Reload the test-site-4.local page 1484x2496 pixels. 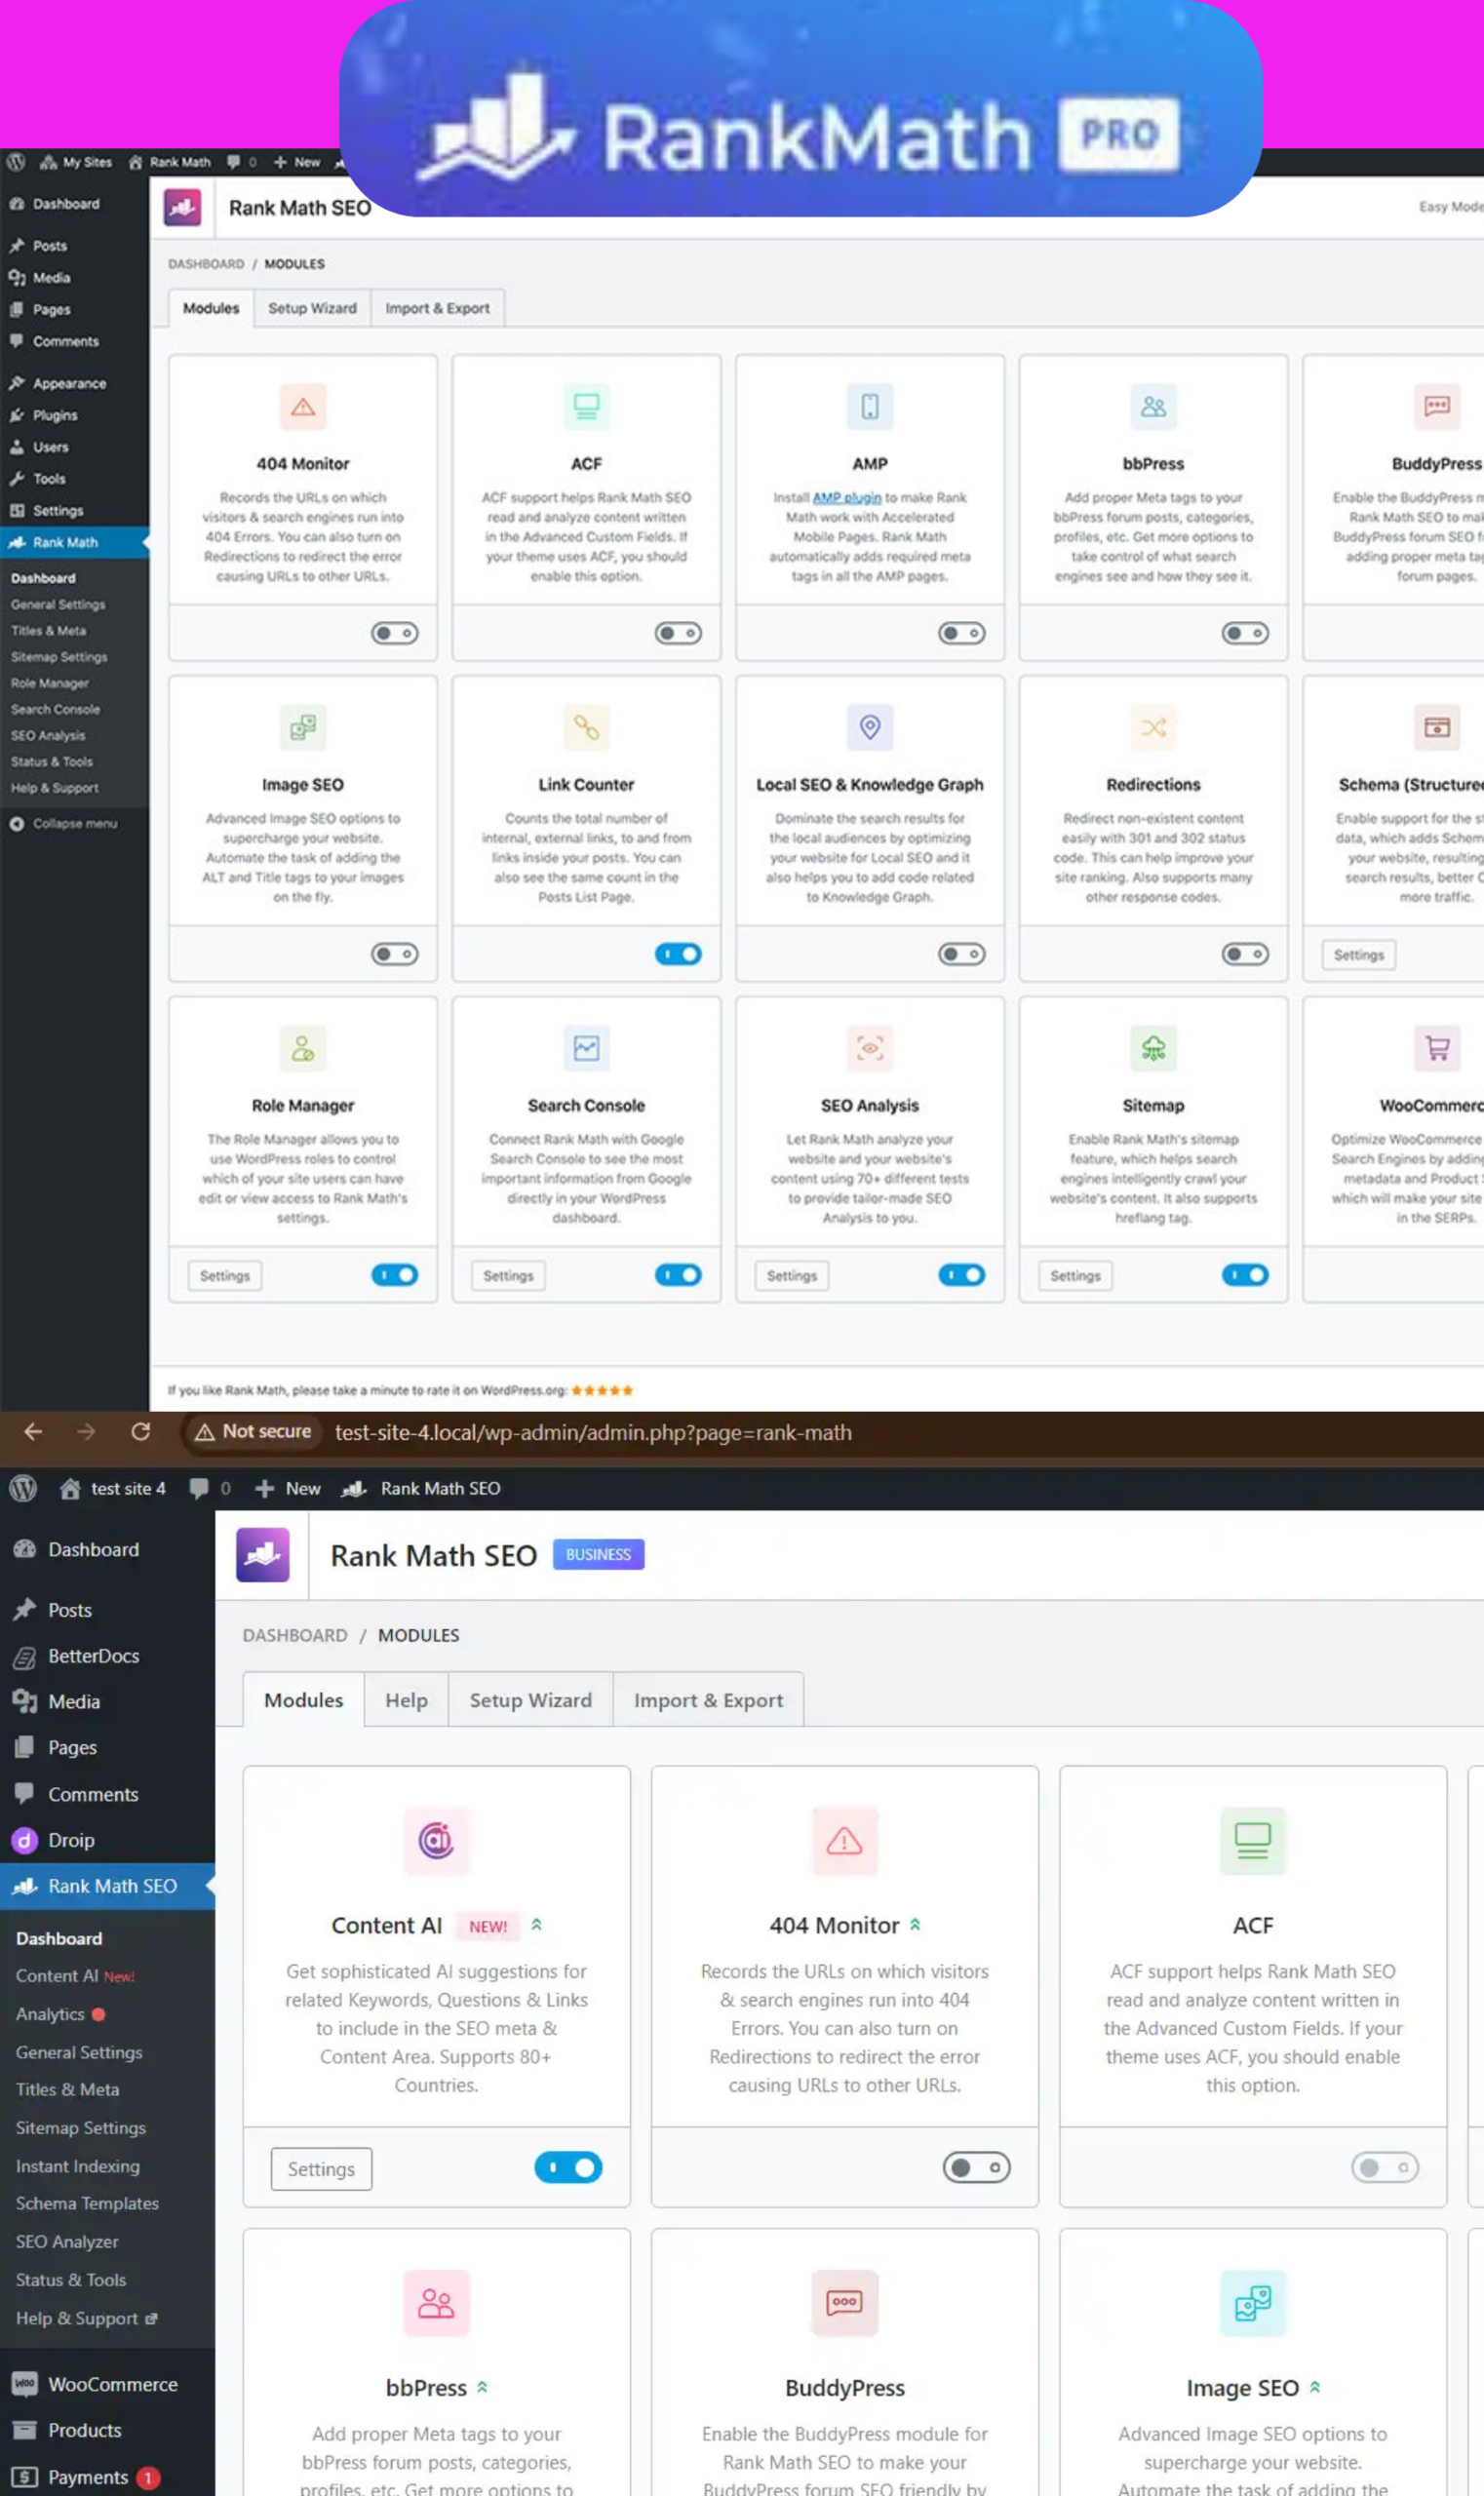(141, 1432)
